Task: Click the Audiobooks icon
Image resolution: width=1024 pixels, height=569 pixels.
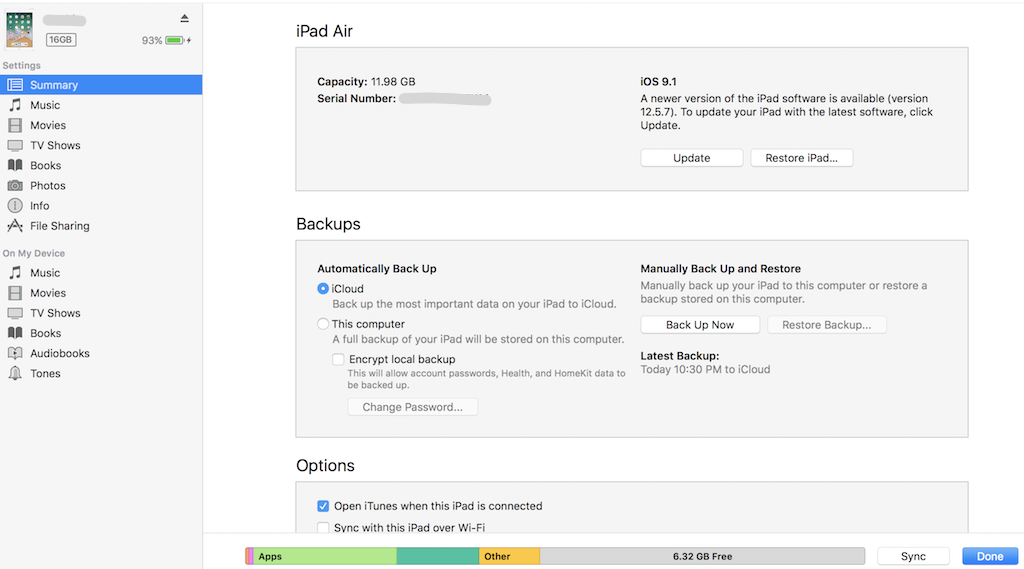Action: (15, 353)
